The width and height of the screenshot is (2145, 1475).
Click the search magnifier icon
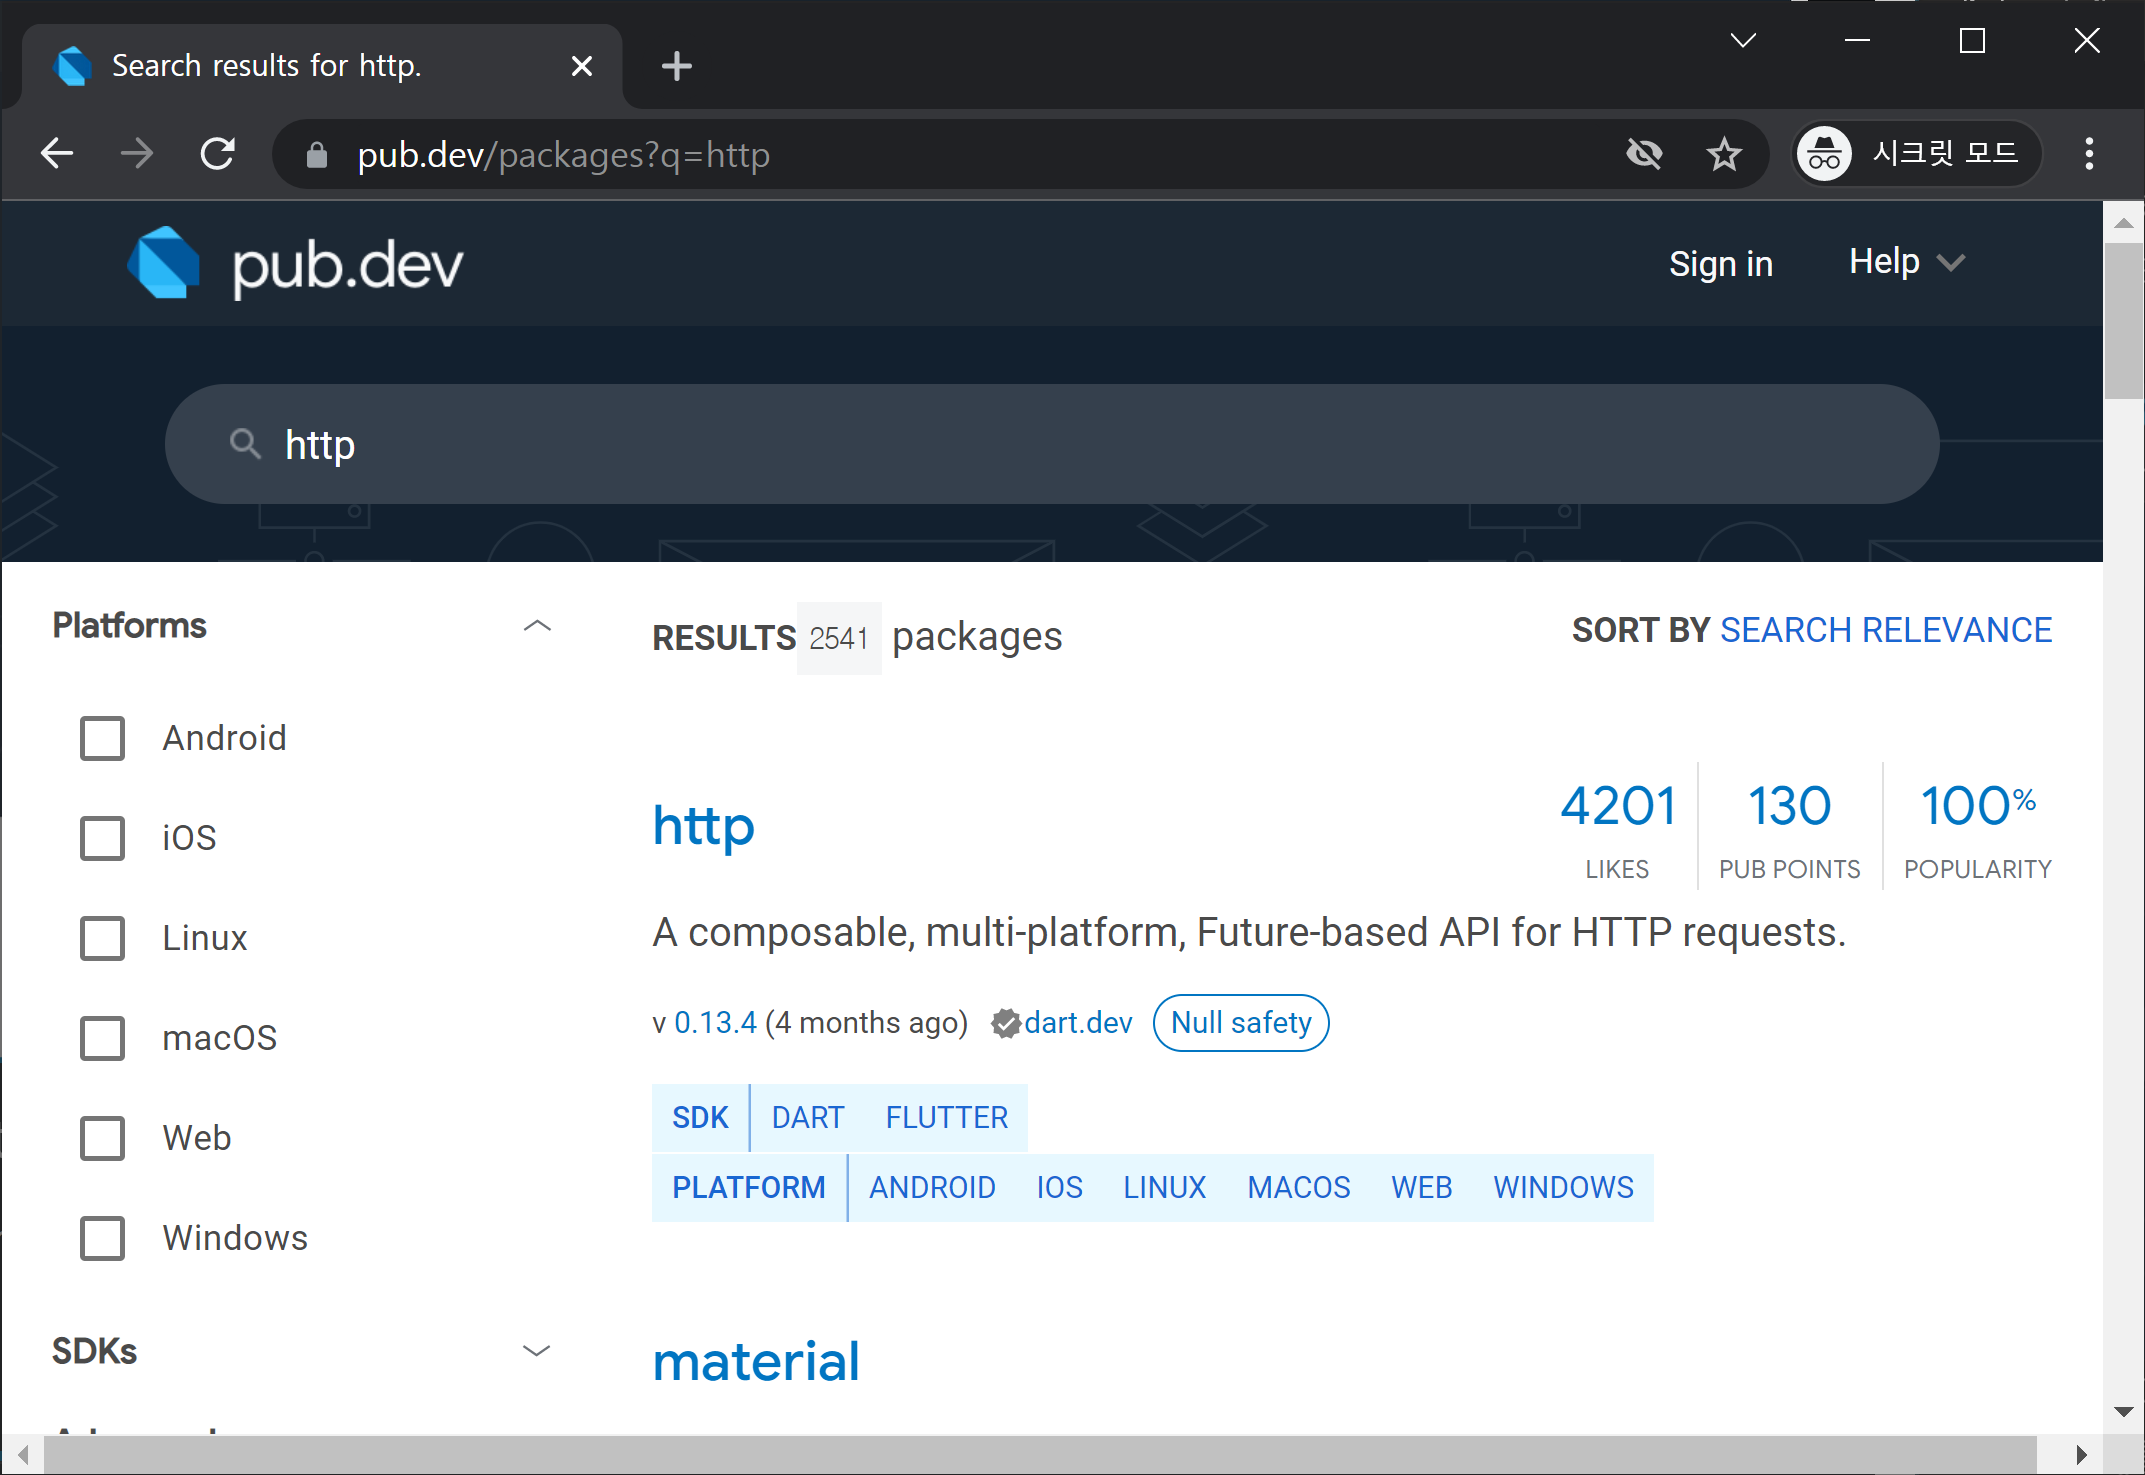coord(245,443)
